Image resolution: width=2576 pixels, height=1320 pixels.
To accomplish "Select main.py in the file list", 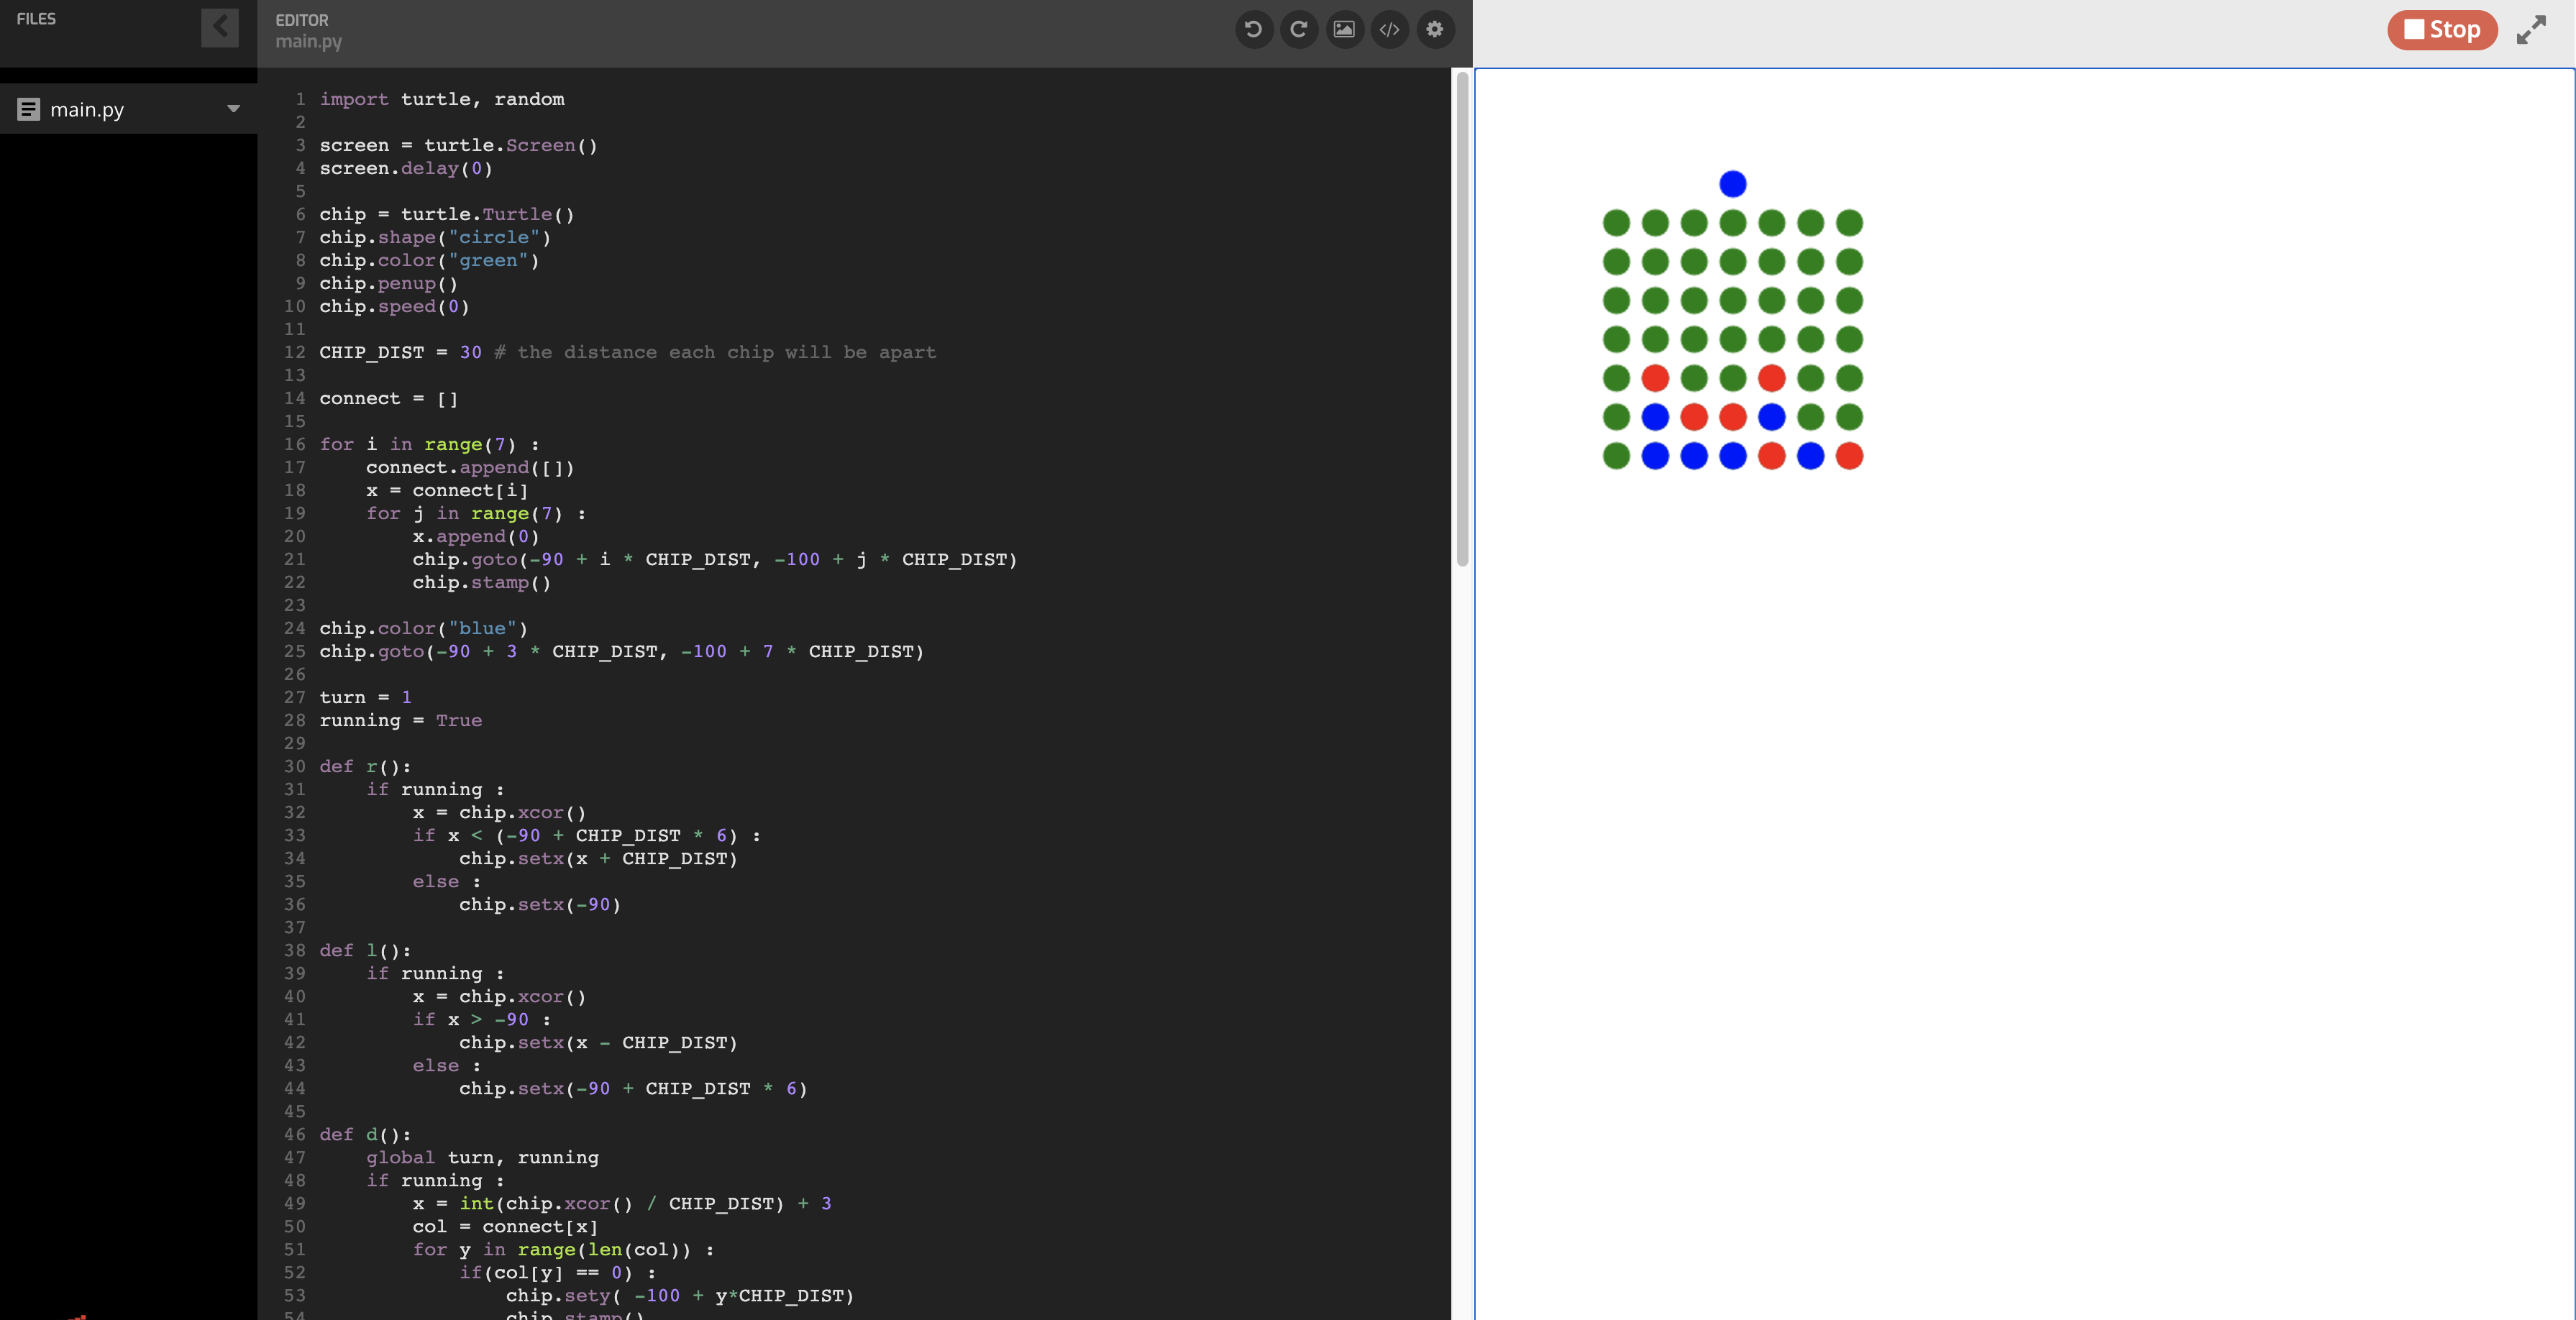I will pos(128,109).
